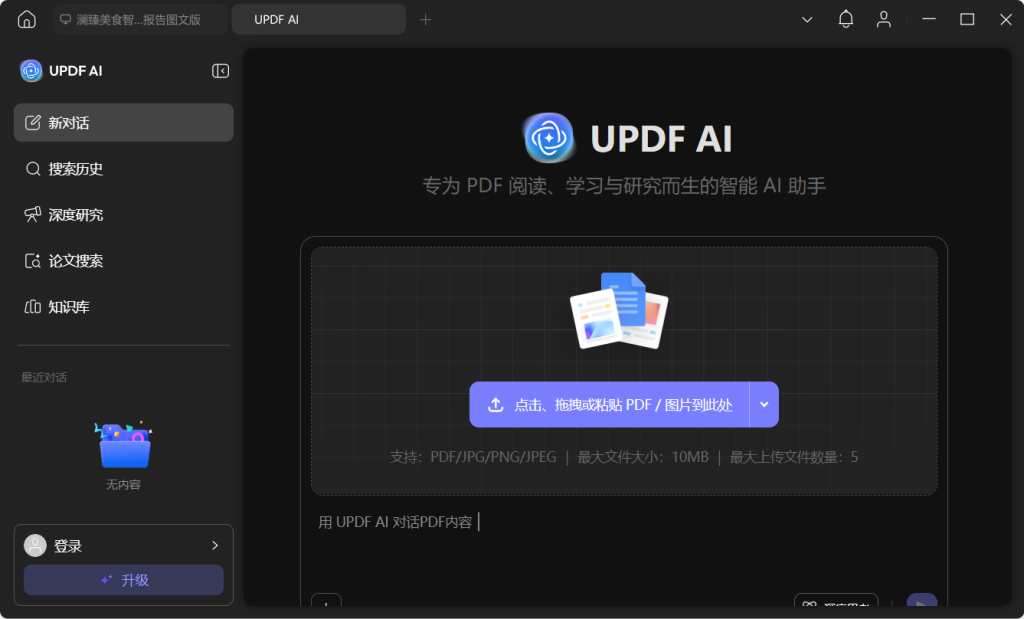Click the Home icon in title bar

click(x=27, y=19)
